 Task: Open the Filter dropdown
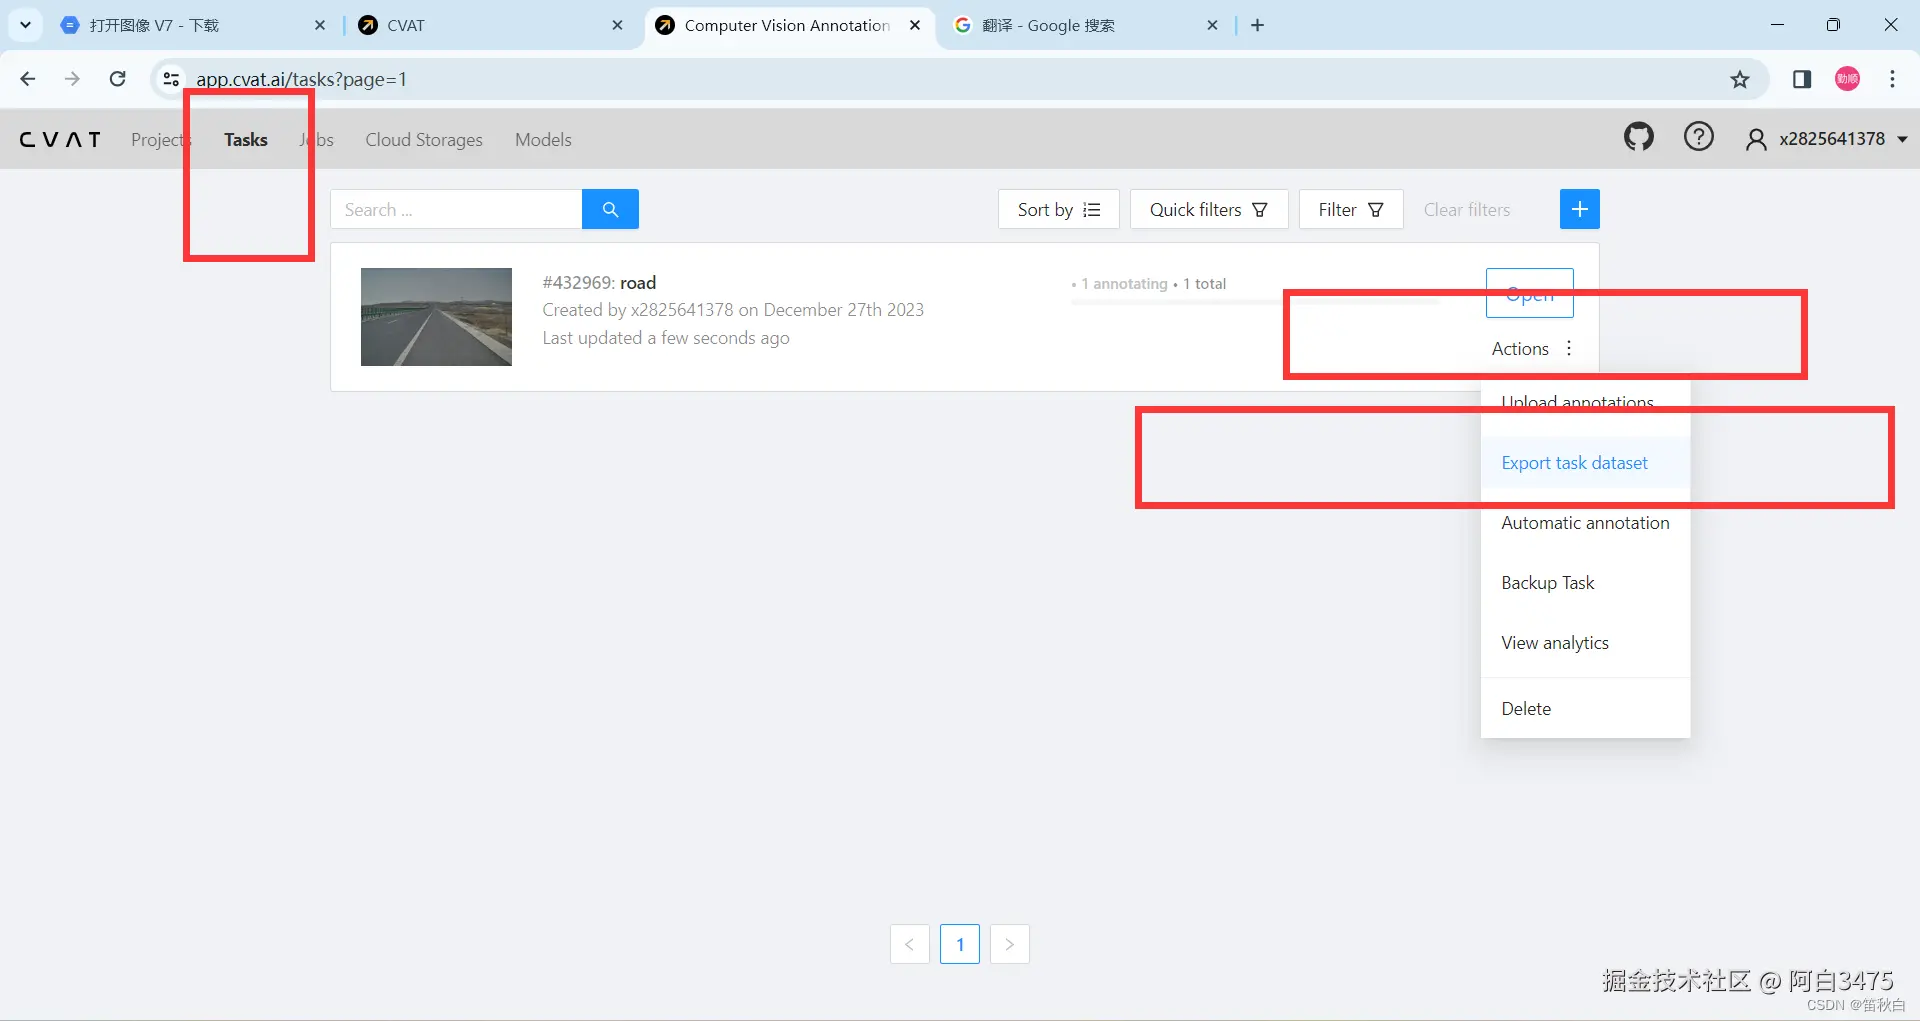click(1351, 209)
